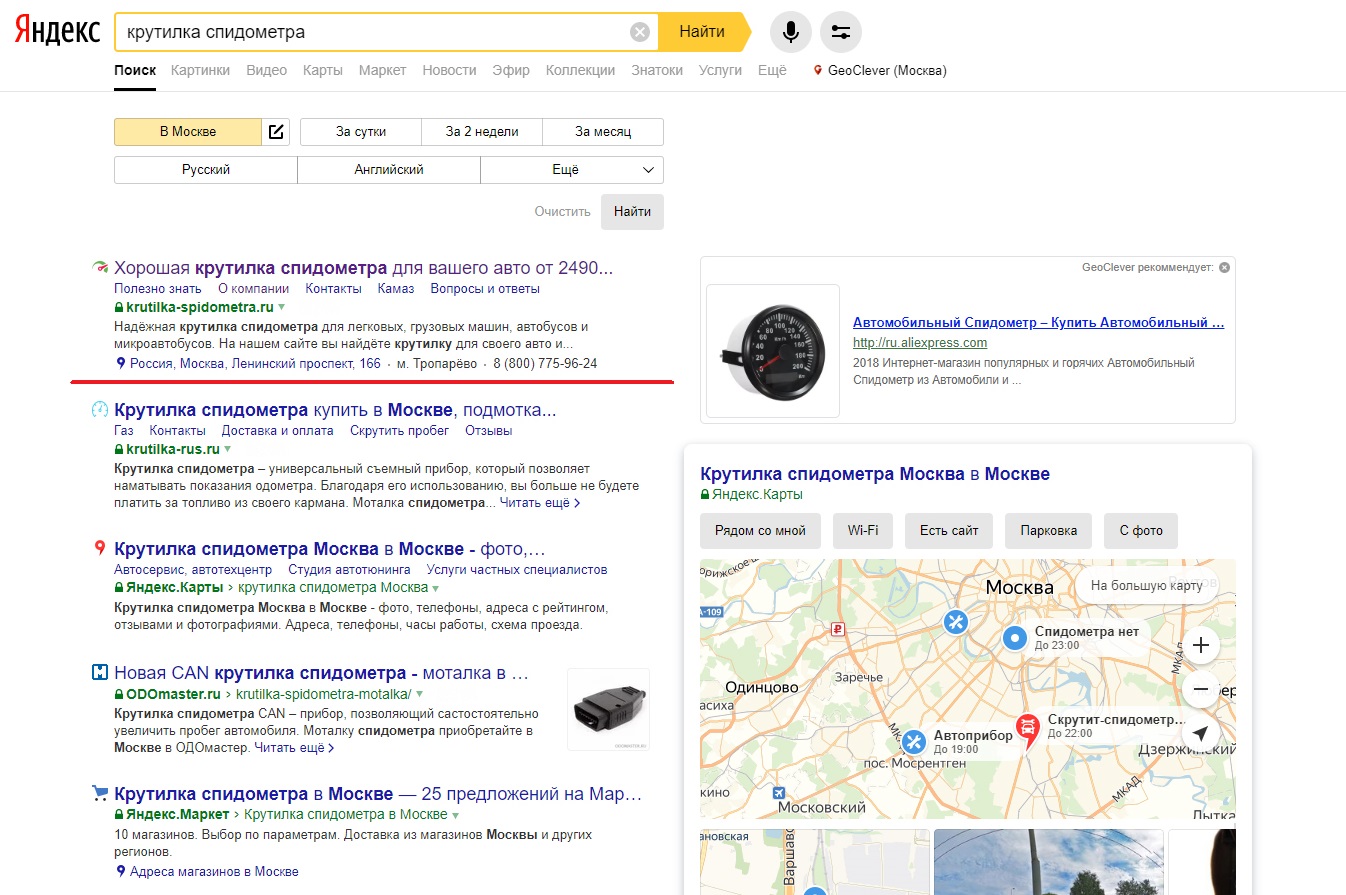The width and height of the screenshot is (1346, 895).
Task: Select the За 2 недели time filter
Action: click(482, 132)
